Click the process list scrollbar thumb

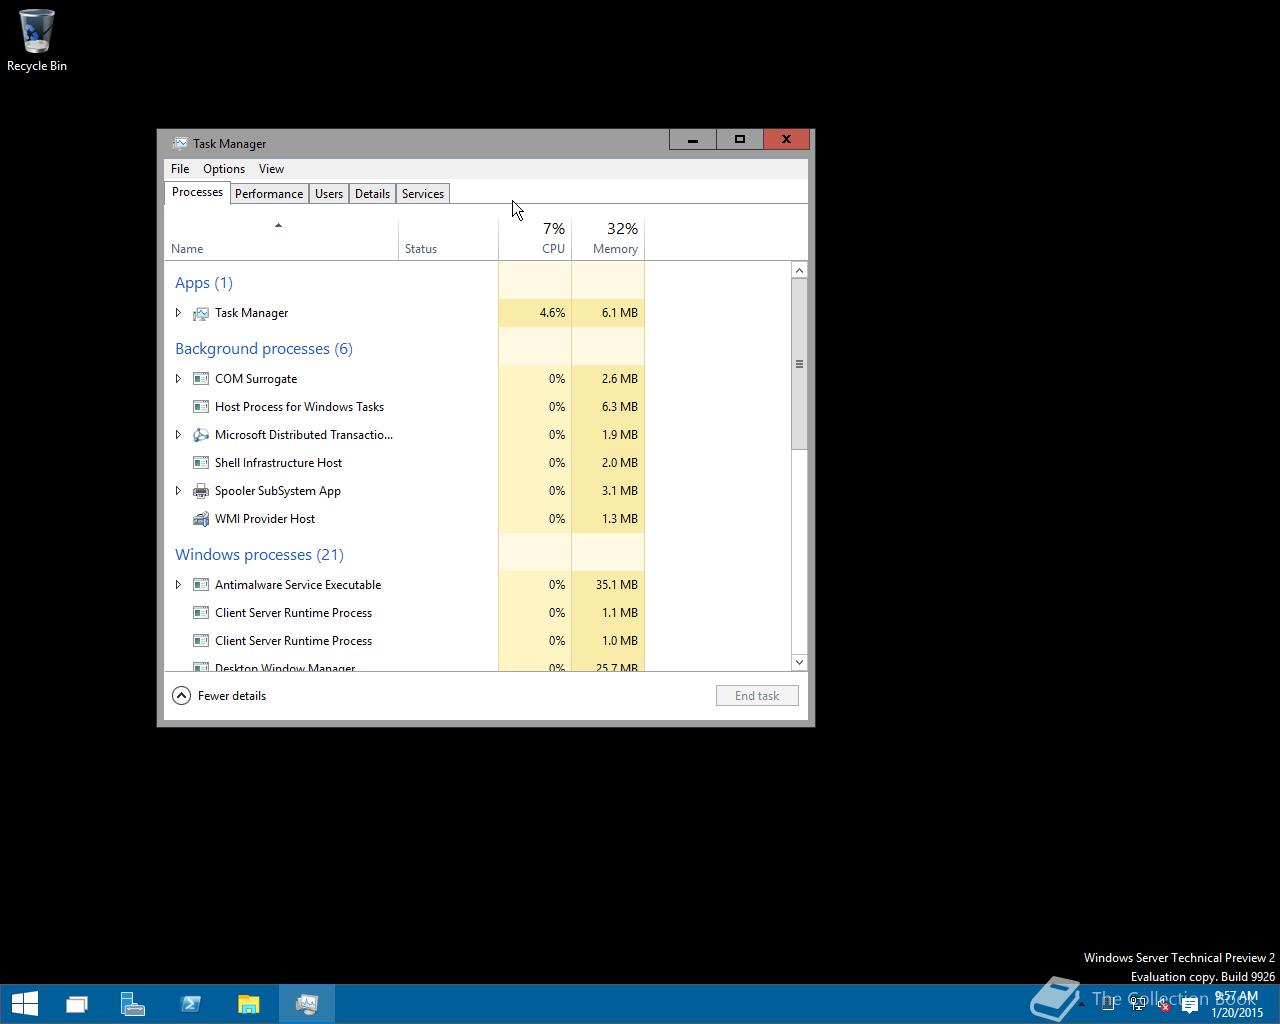point(799,364)
